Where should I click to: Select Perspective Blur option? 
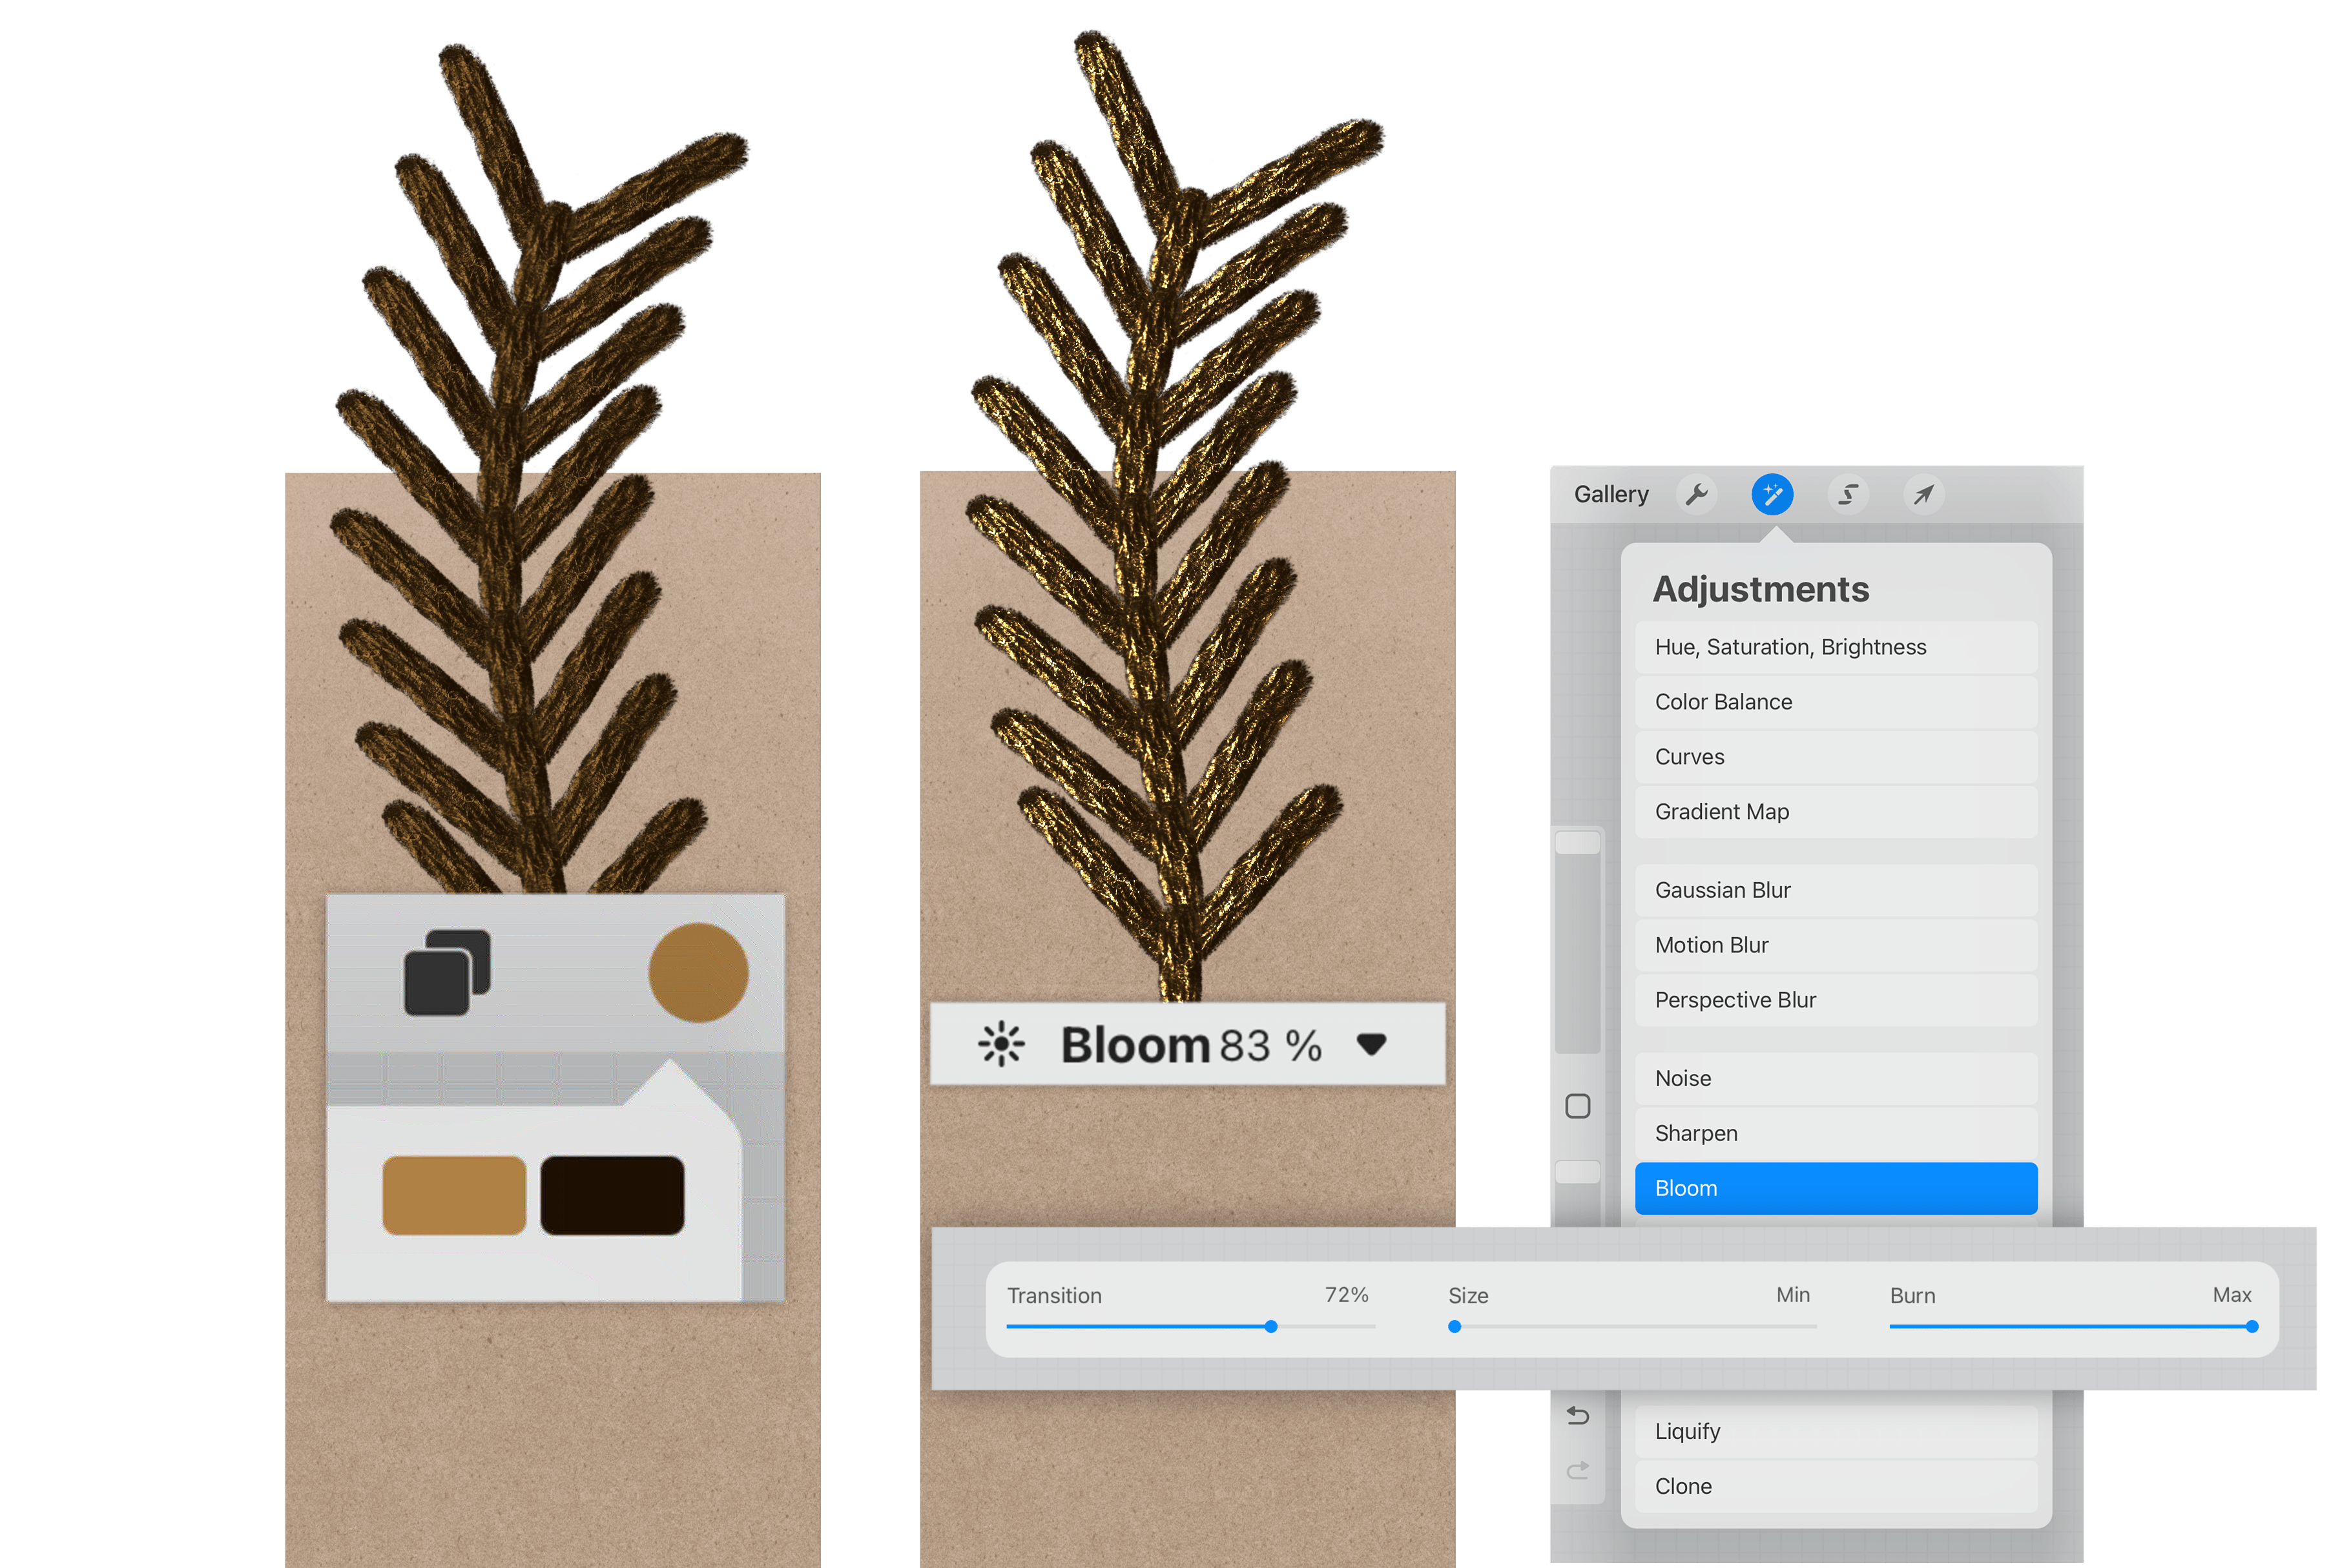click(x=1836, y=1000)
